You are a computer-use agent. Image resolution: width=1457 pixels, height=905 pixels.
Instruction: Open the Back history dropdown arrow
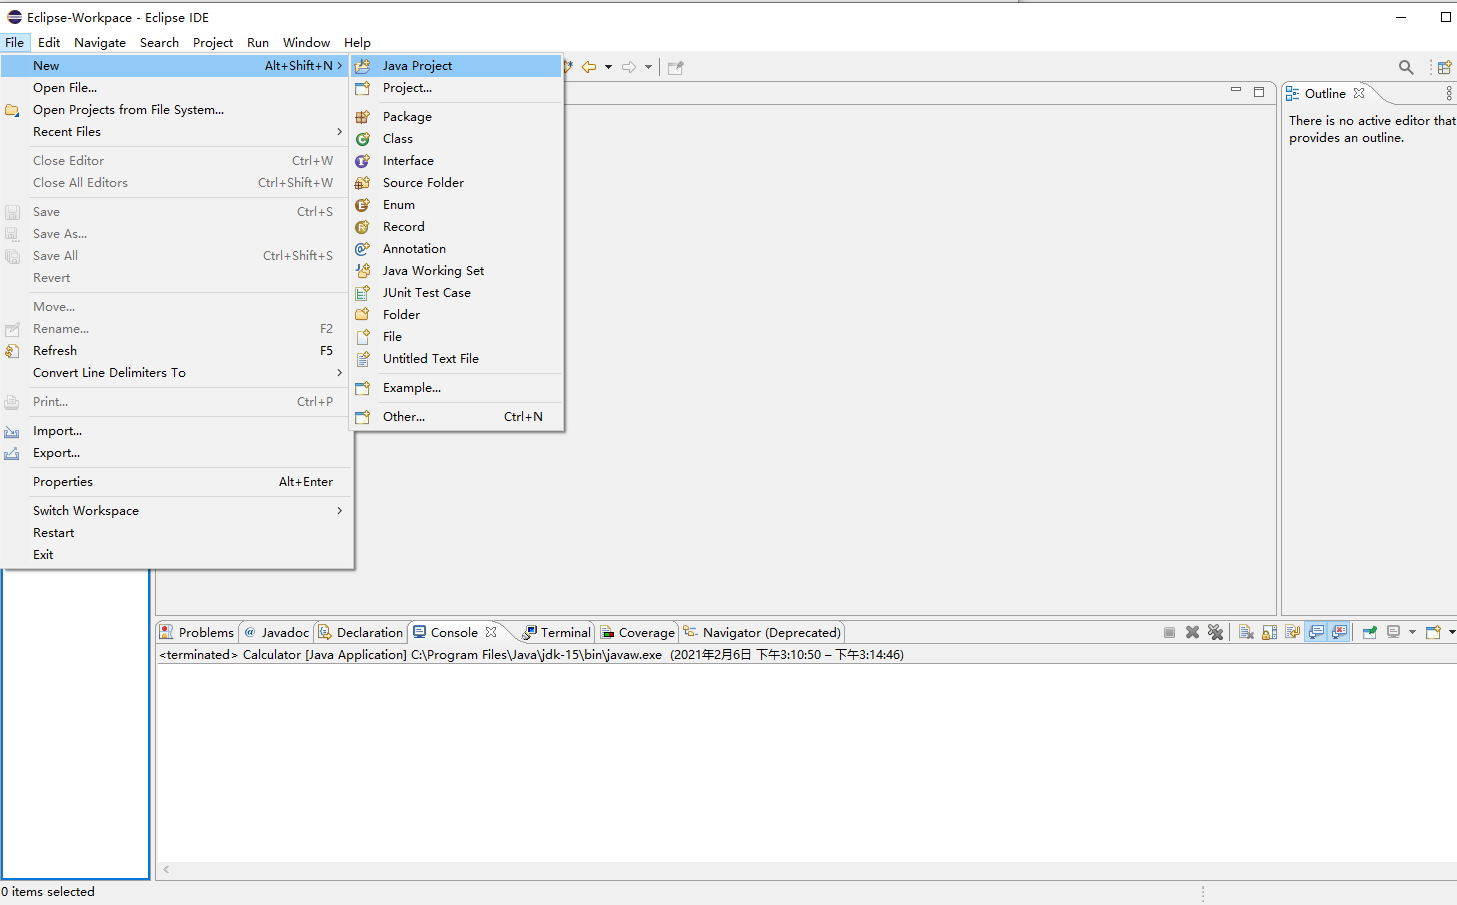tap(608, 67)
